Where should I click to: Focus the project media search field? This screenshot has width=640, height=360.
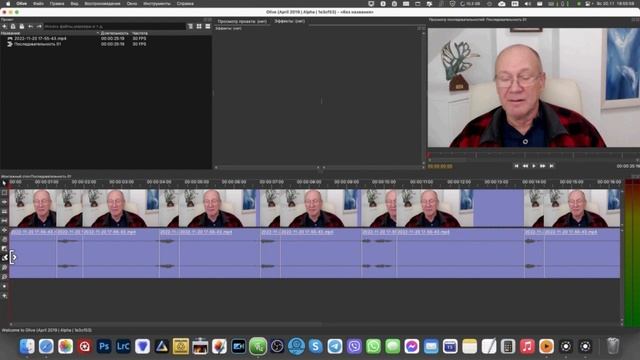coord(114,26)
